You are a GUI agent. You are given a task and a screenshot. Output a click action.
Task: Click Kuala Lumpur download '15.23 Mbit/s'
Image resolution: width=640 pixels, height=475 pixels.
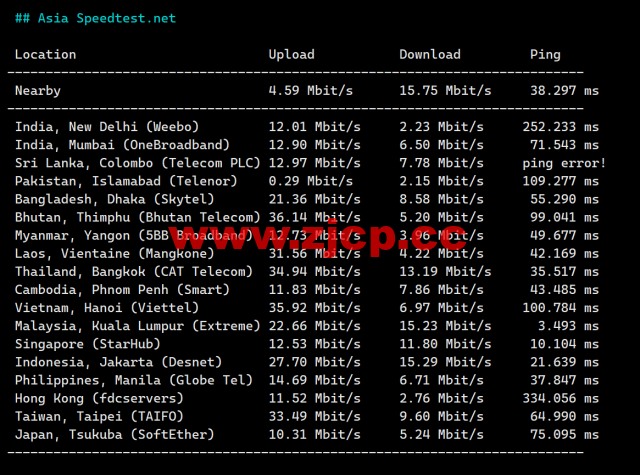pos(445,326)
